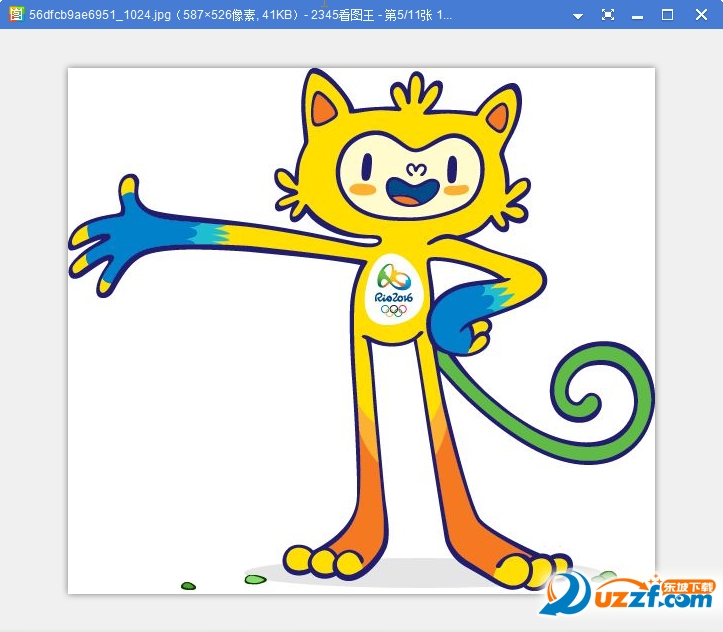Maximize the image viewer window
The height and width of the screenshot is (632, 723).
point(667,15)
